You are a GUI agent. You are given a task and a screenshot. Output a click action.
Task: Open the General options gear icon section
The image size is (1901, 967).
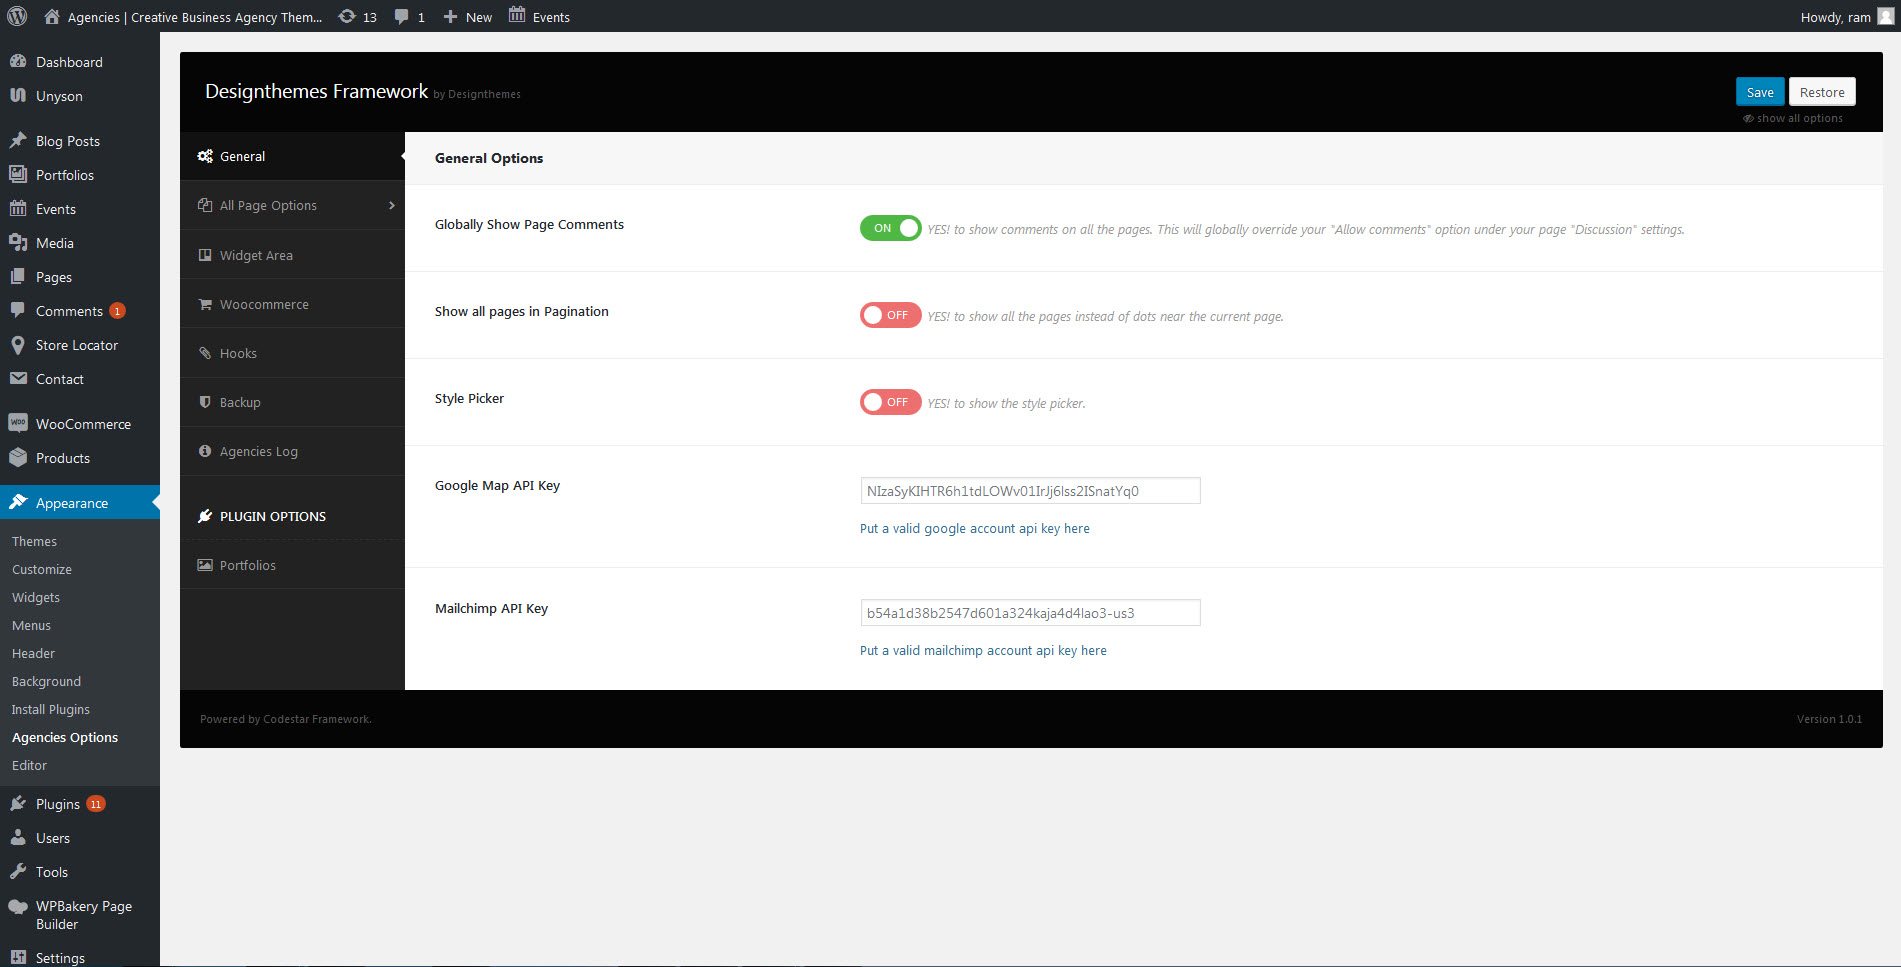205,156
